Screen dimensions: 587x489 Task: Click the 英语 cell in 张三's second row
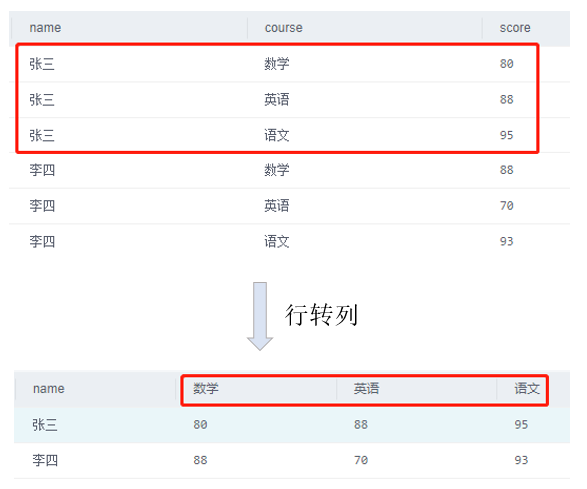(x=277, y=100)
